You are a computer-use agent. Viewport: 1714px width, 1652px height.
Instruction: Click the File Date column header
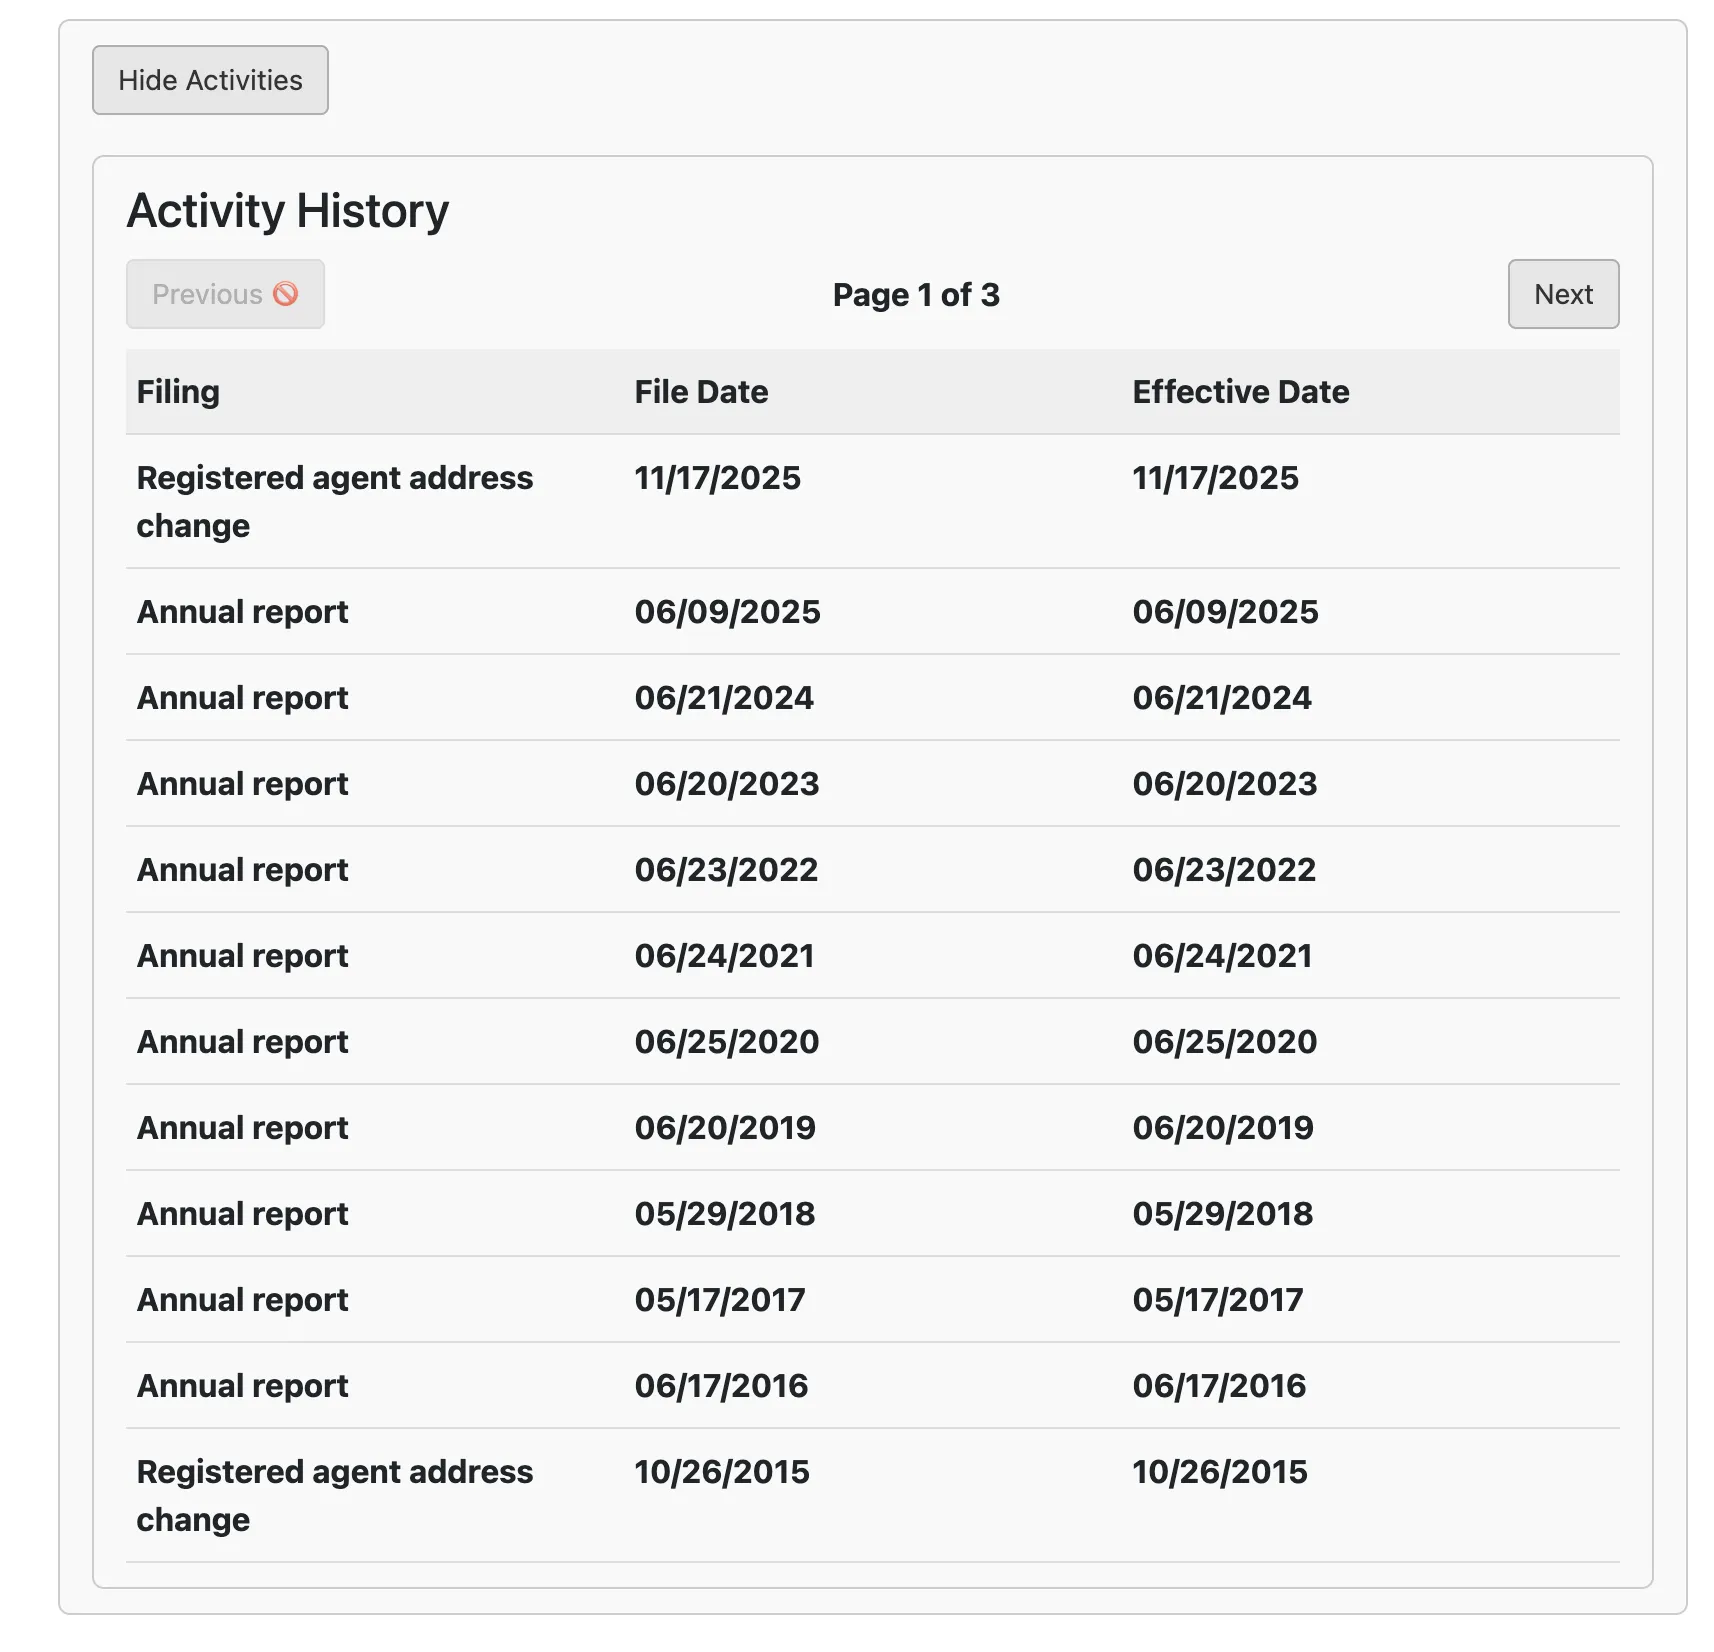(701, 392)
